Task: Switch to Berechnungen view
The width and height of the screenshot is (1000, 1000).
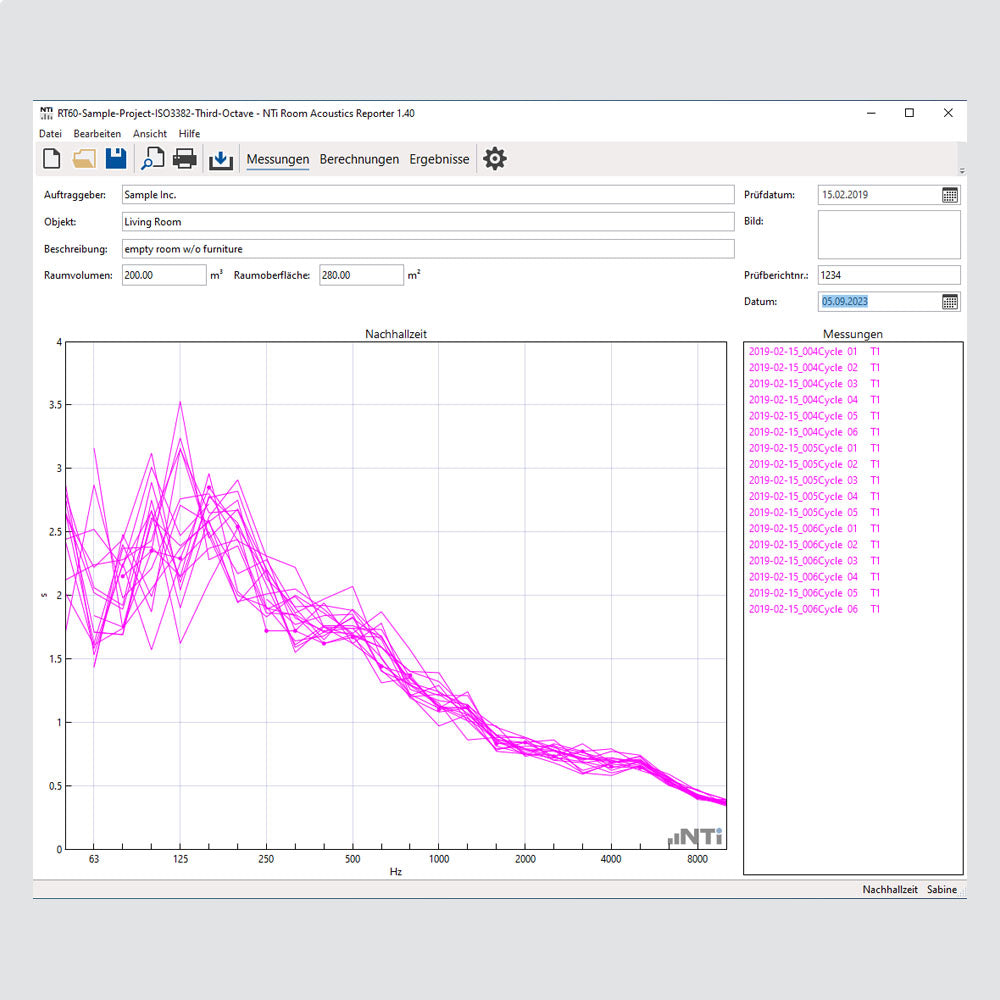Action: [x=359, y=159]
